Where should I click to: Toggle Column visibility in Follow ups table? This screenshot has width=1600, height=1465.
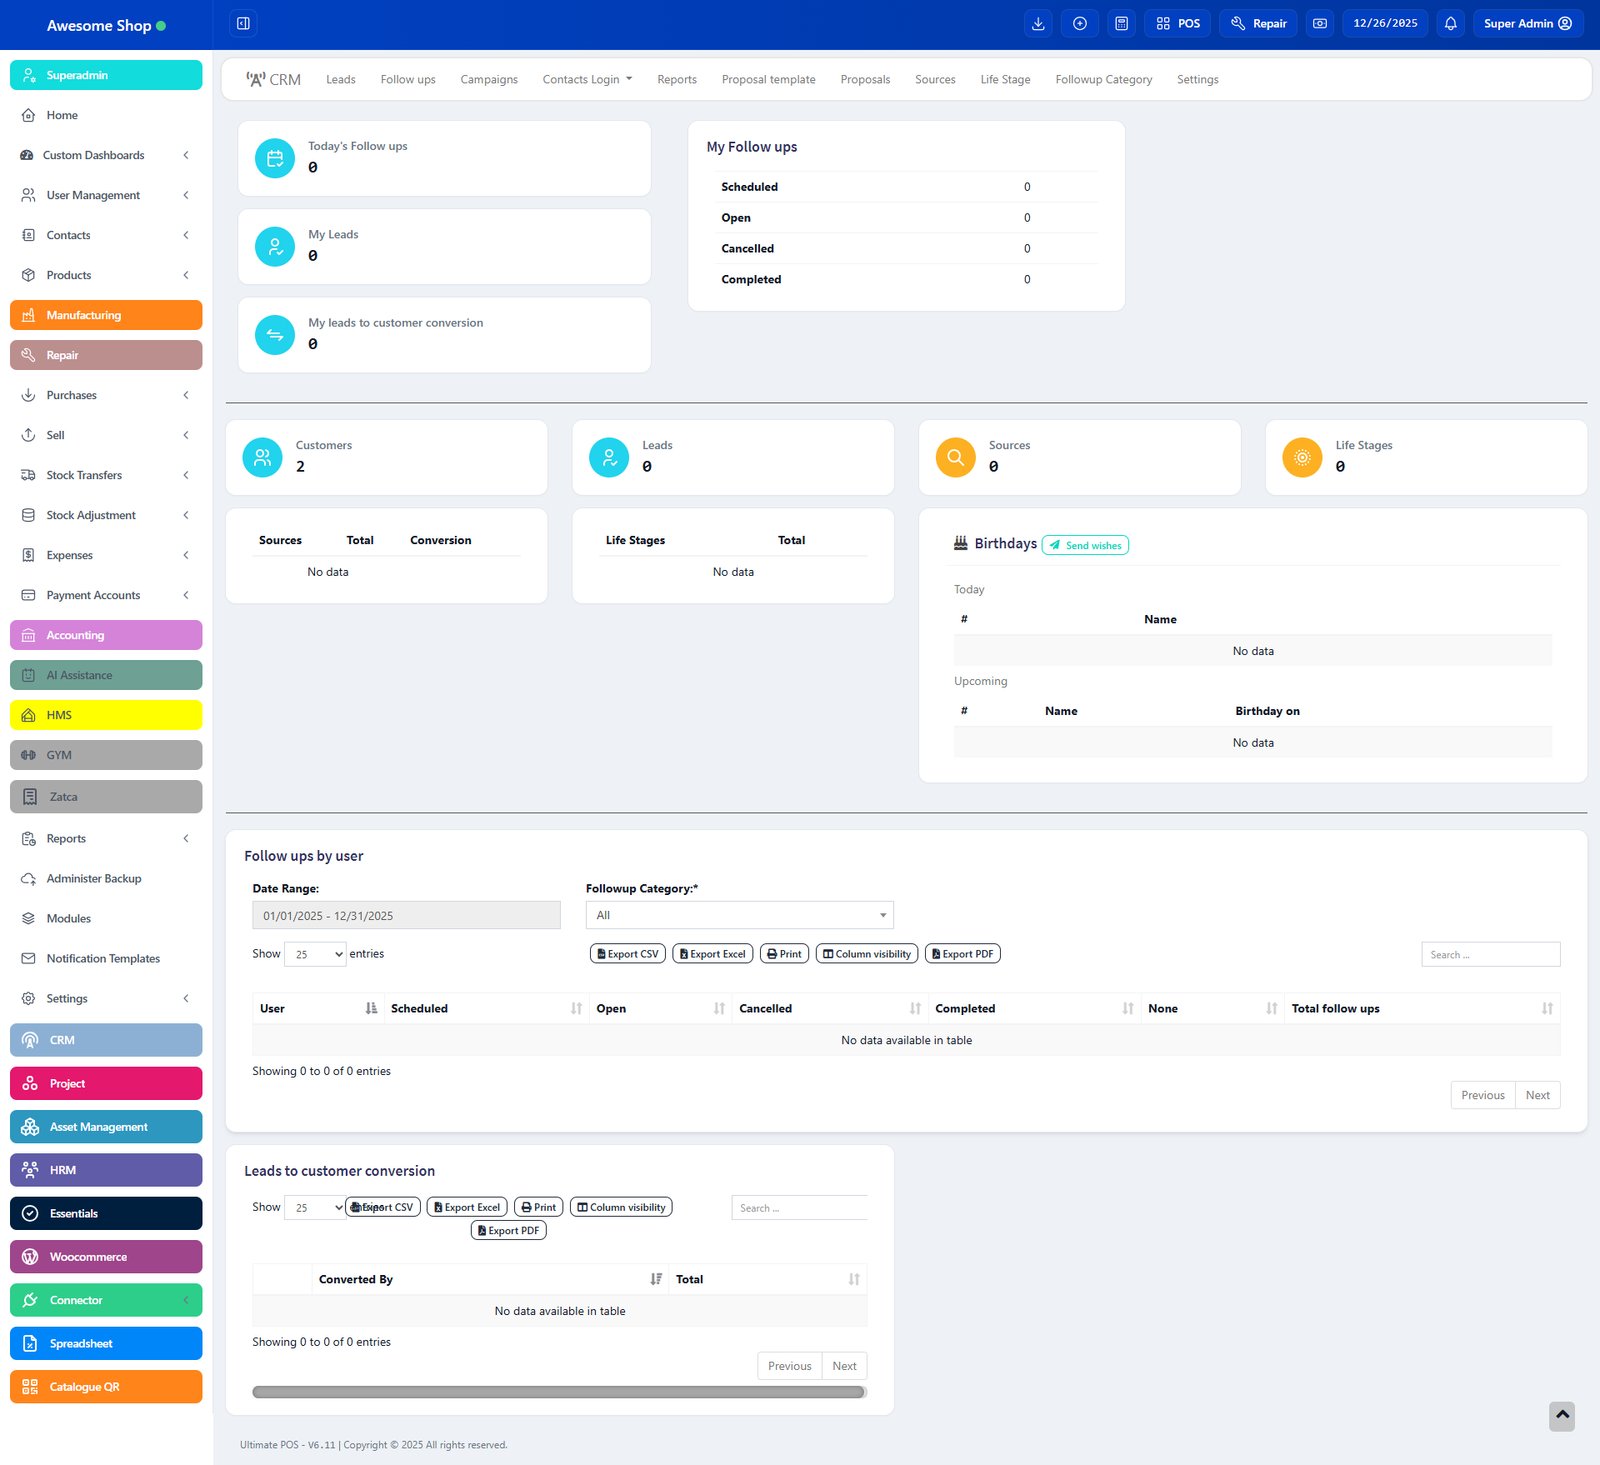[x=866, y=954]
